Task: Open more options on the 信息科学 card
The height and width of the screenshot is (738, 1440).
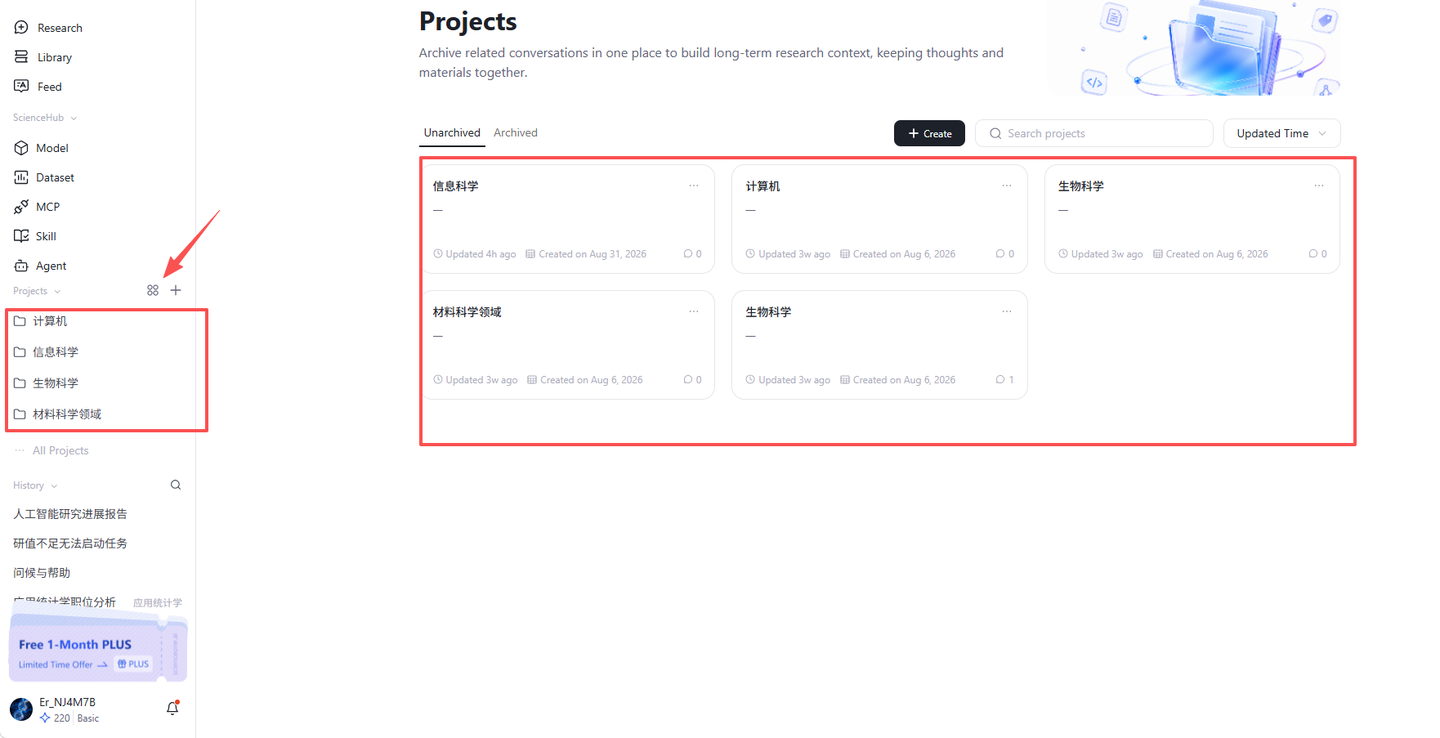Action: 694,186
